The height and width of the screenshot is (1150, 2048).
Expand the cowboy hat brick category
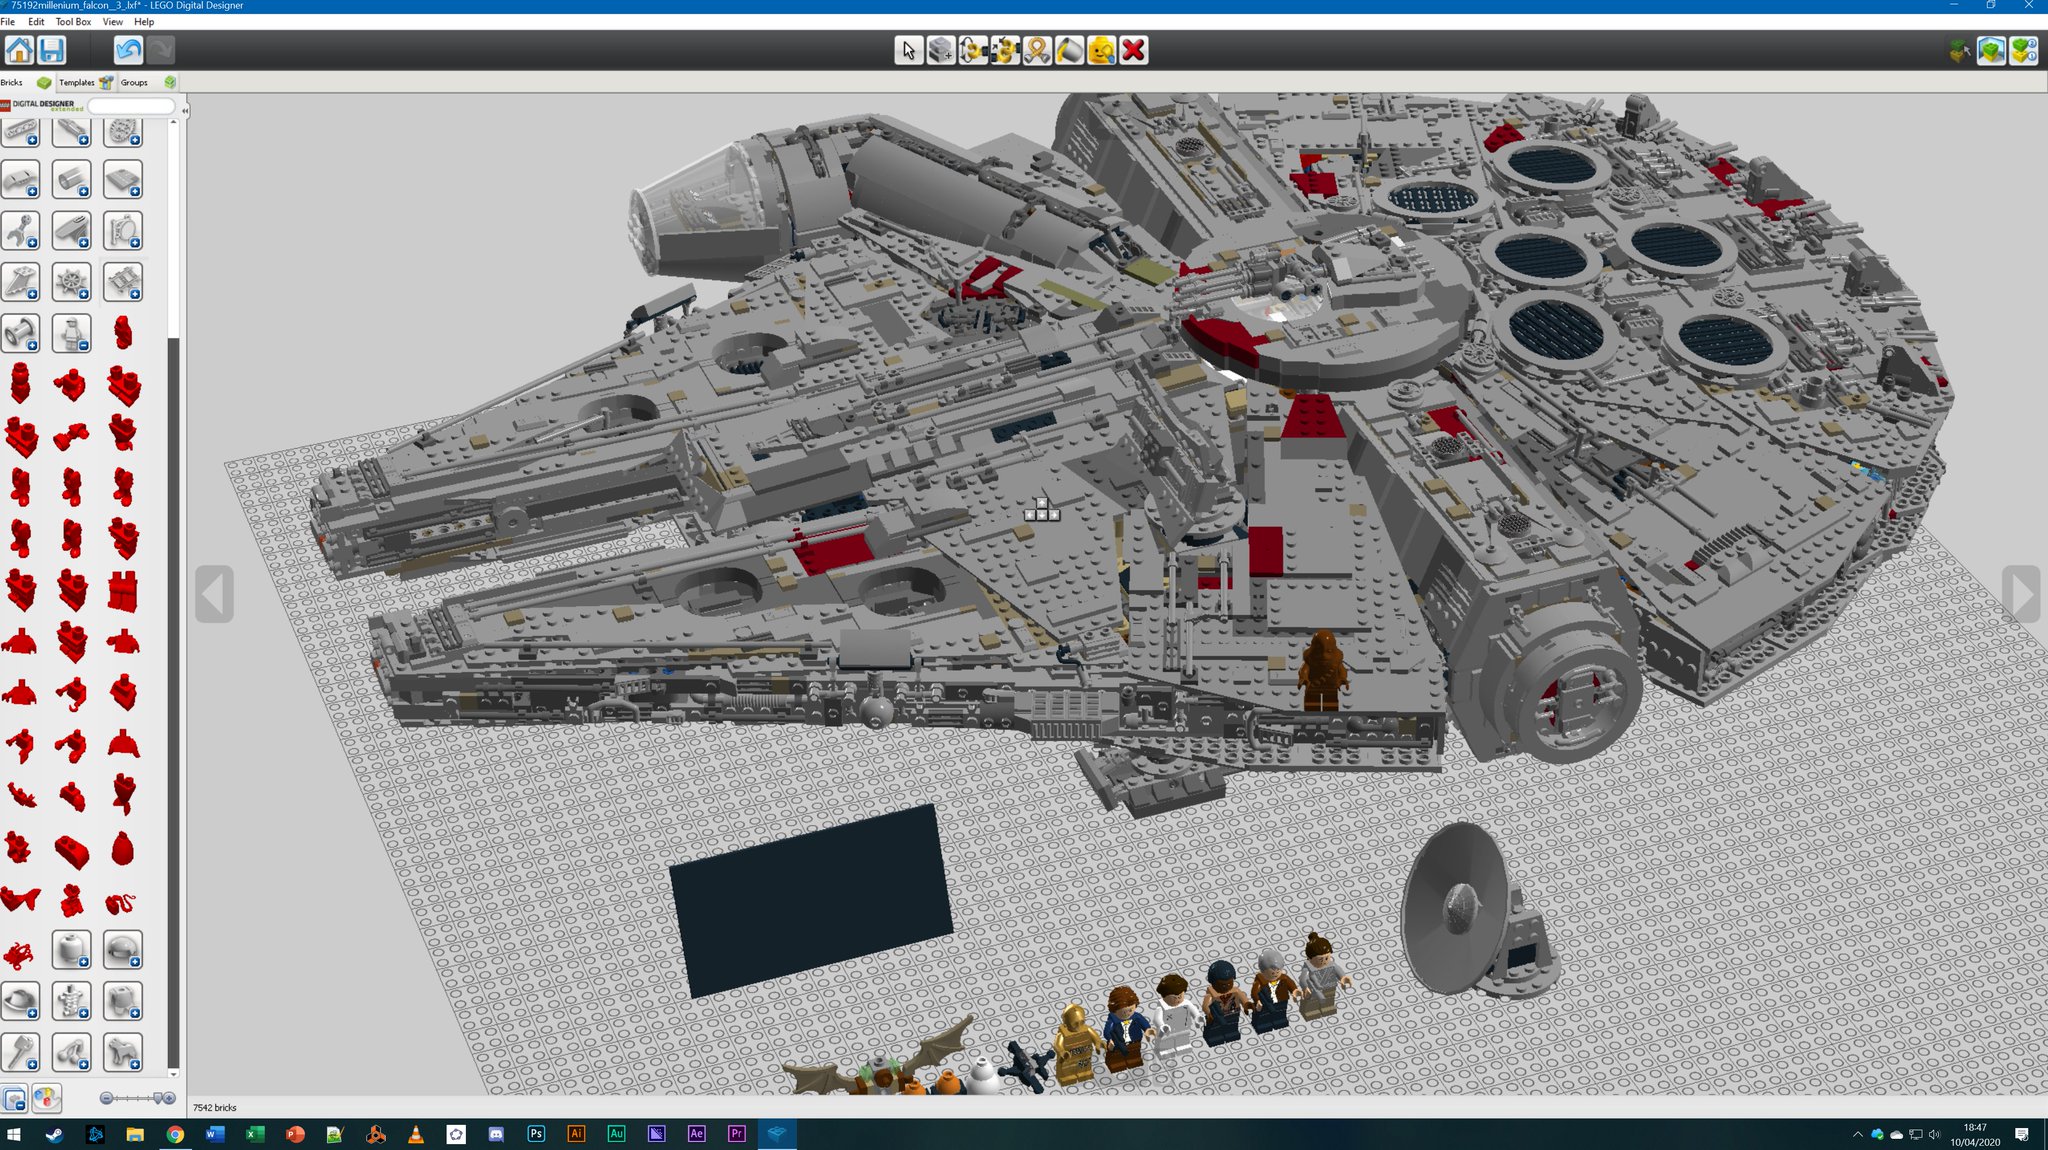pyautogui.click(x=20, y=1000)
